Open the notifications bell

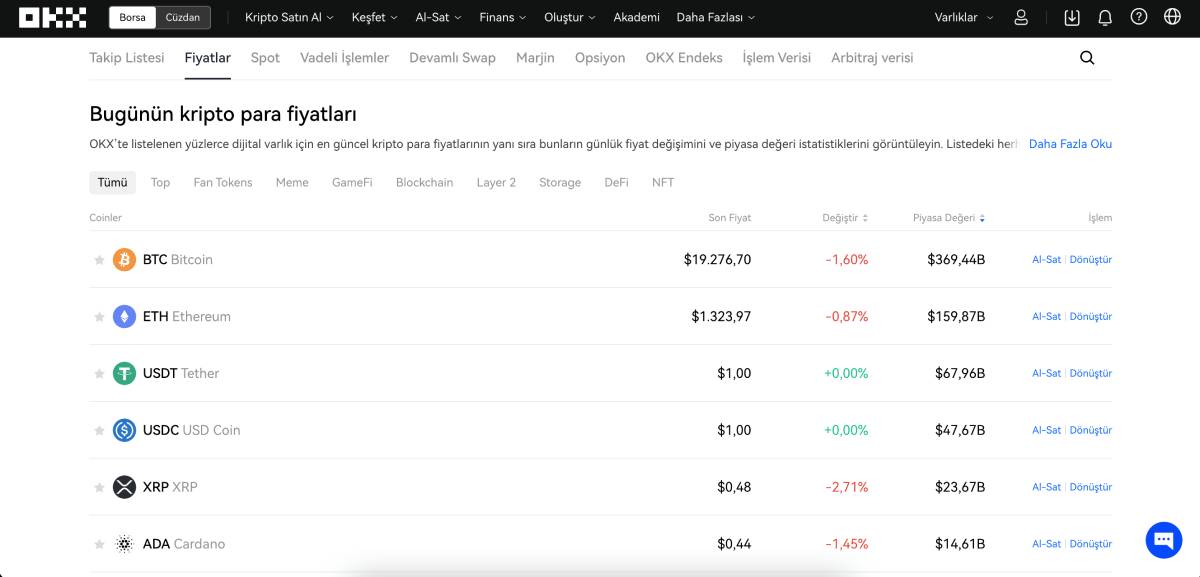1105,17
